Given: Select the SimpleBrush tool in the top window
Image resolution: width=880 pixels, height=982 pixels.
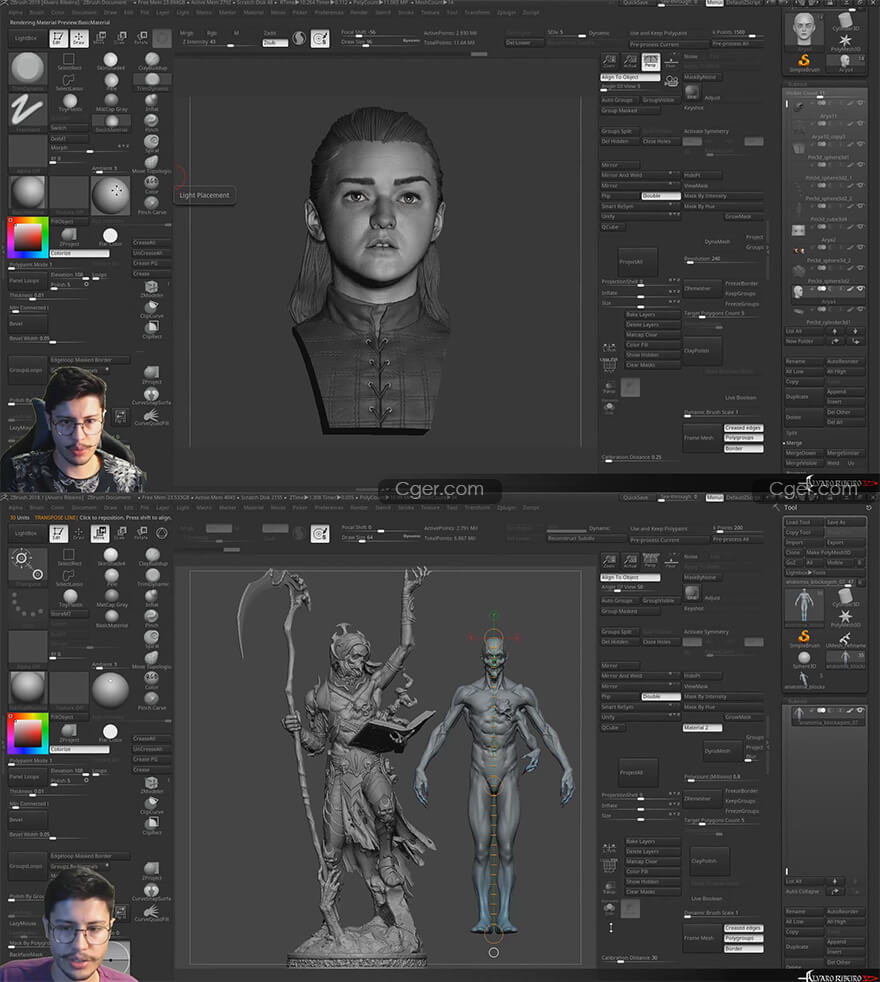Looking at the screenshot, I should 804,63.
